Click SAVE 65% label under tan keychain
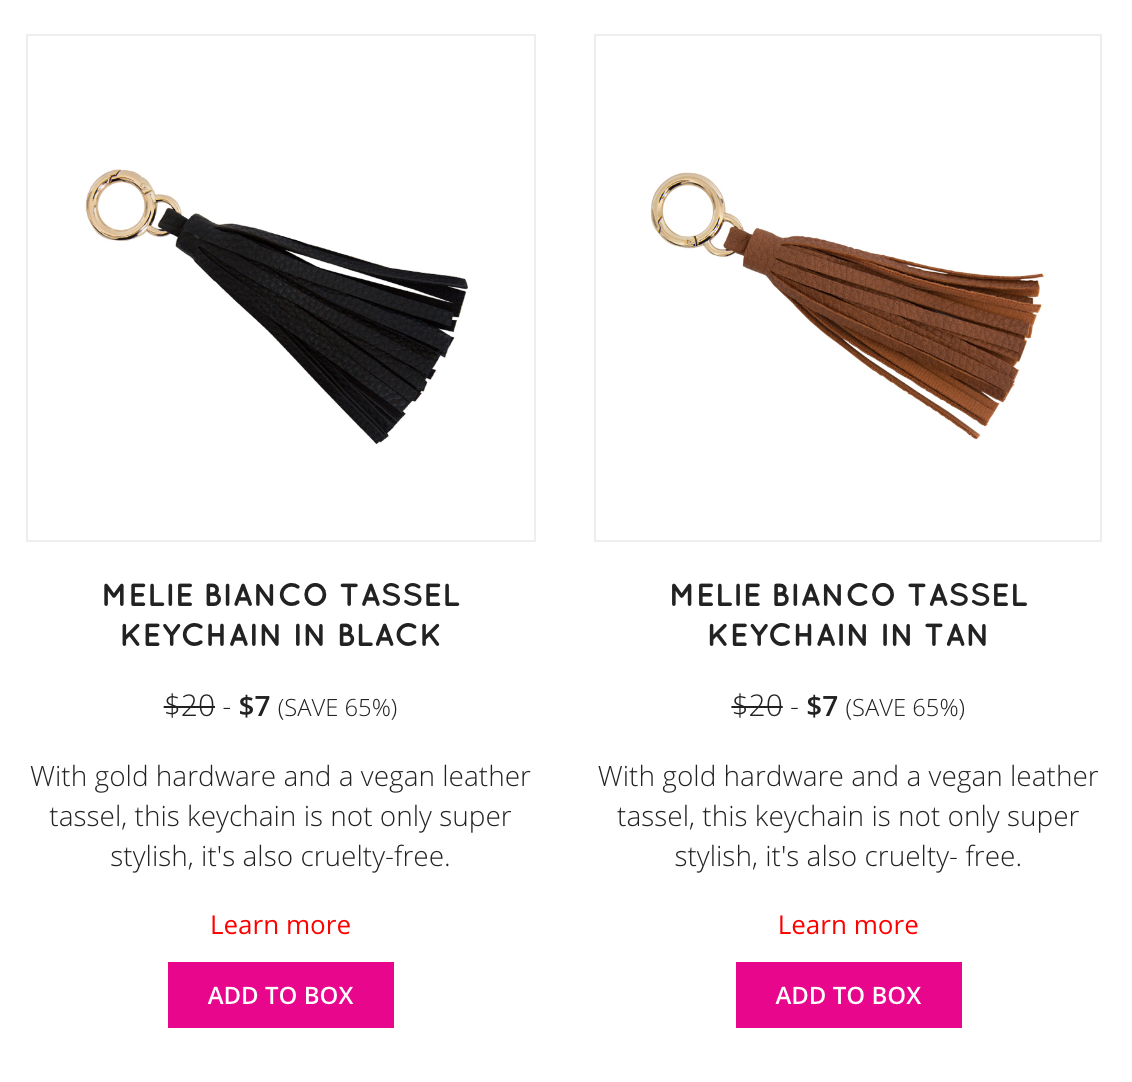This screenshot has height=1082, width=1132. (x=905, y=708)
